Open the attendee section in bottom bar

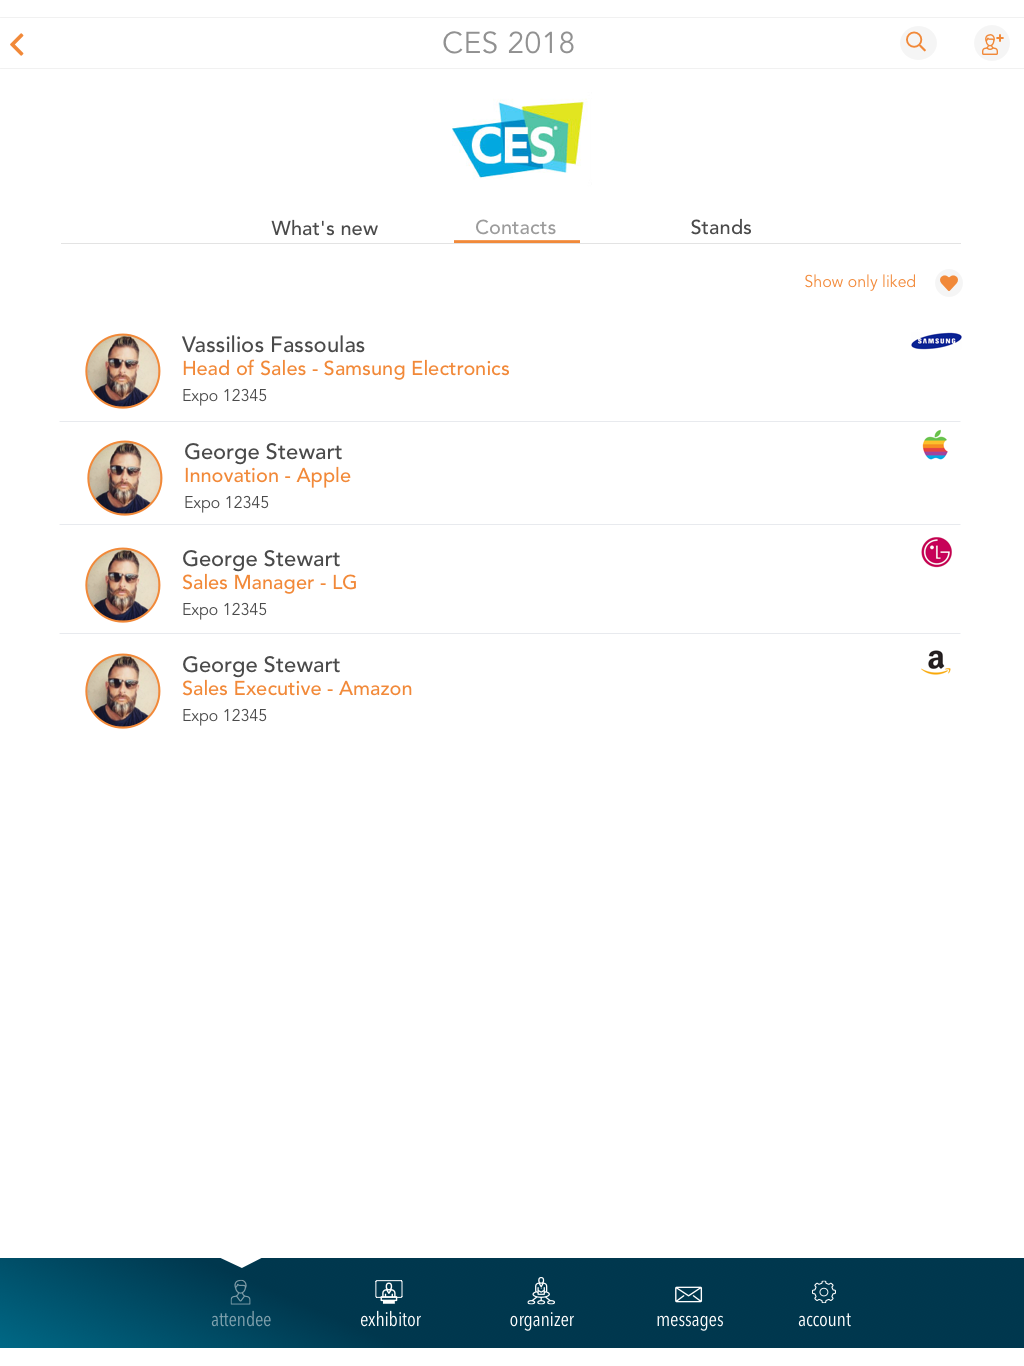pos(241,1305)
